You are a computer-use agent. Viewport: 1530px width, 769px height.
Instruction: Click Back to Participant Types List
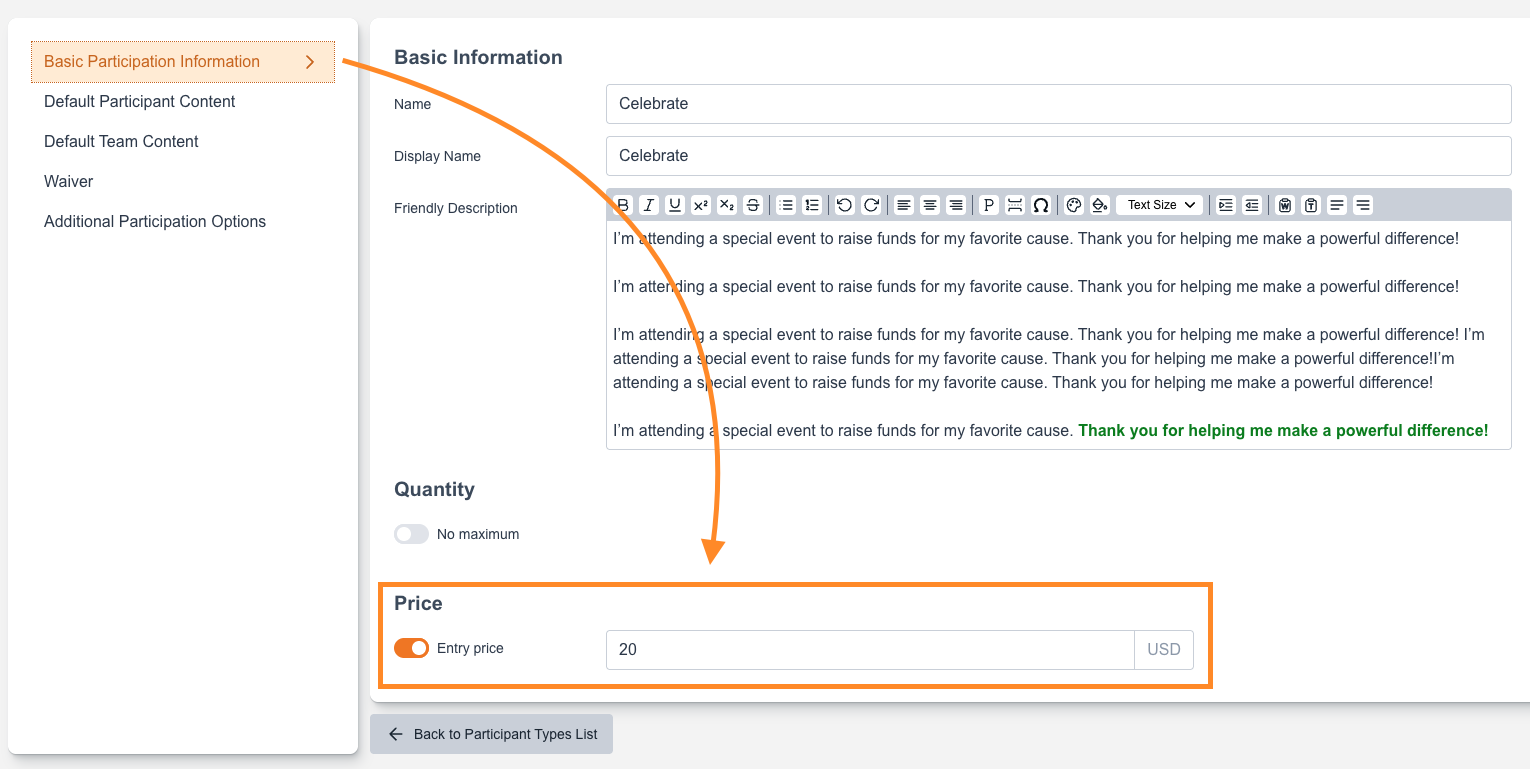coord(491,734)
